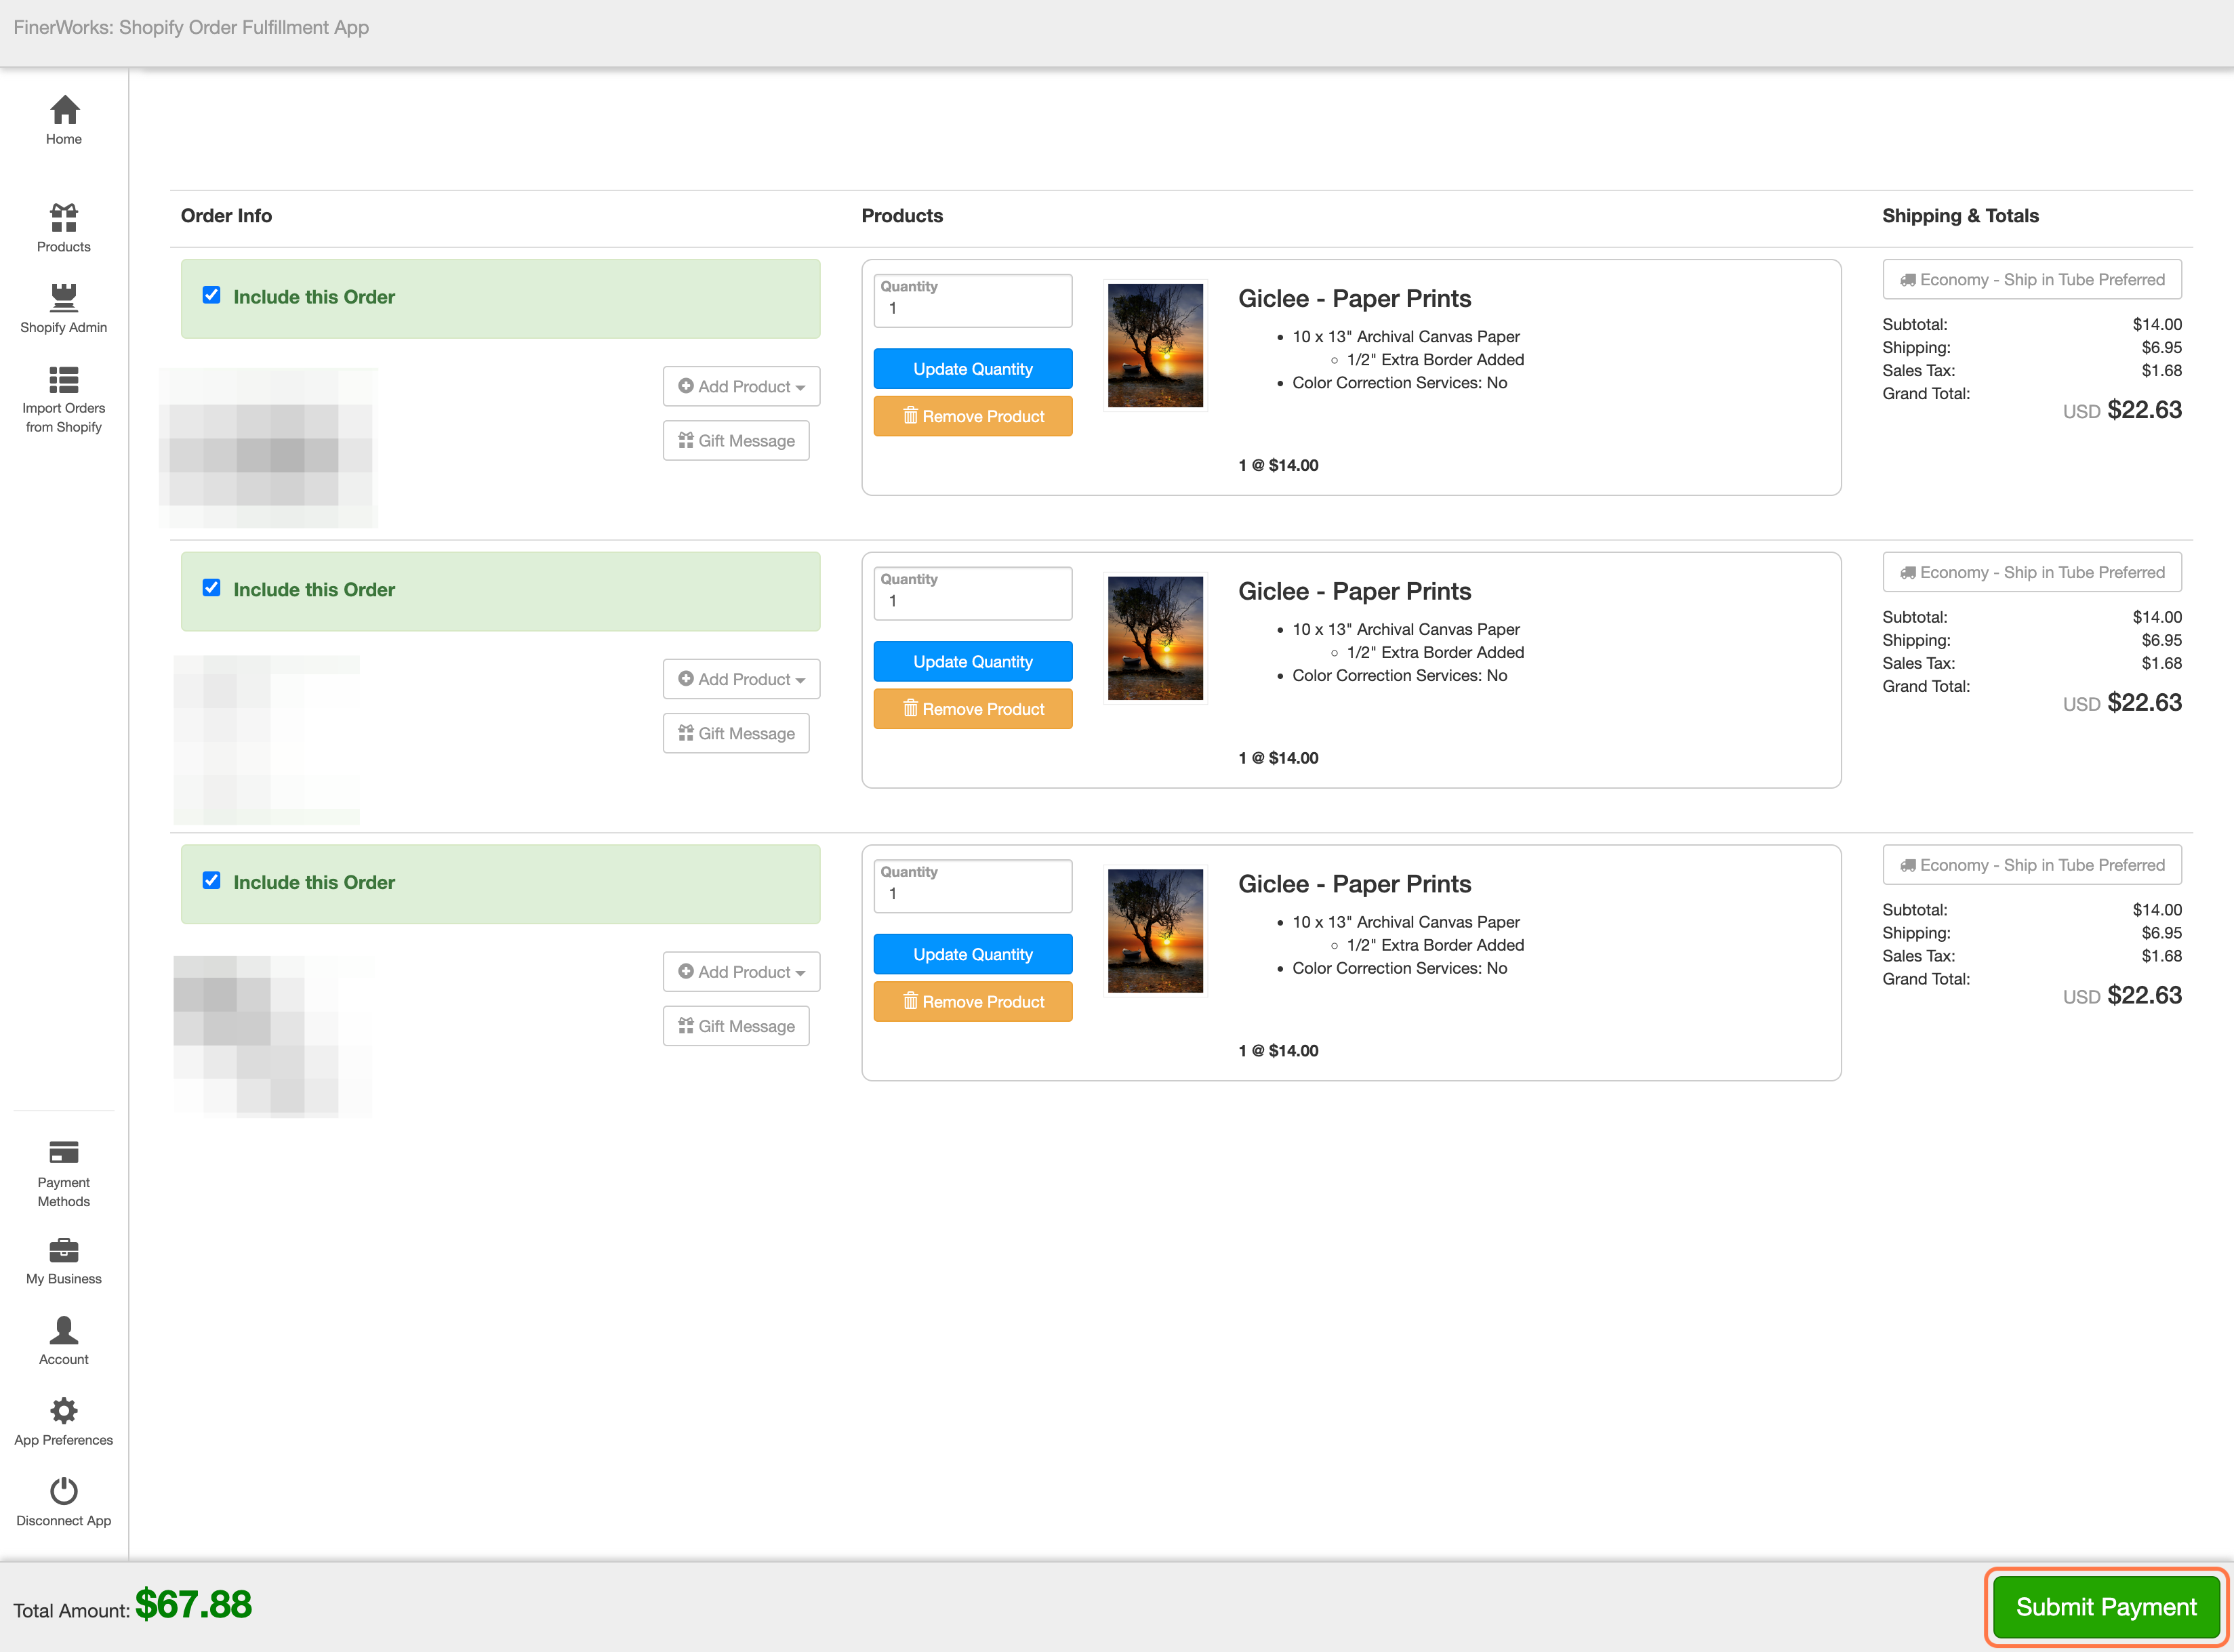The width and height of the screenshot is (2234, 1652).
Task: Uncheck Include this Order for the third order
Action: 211,881
